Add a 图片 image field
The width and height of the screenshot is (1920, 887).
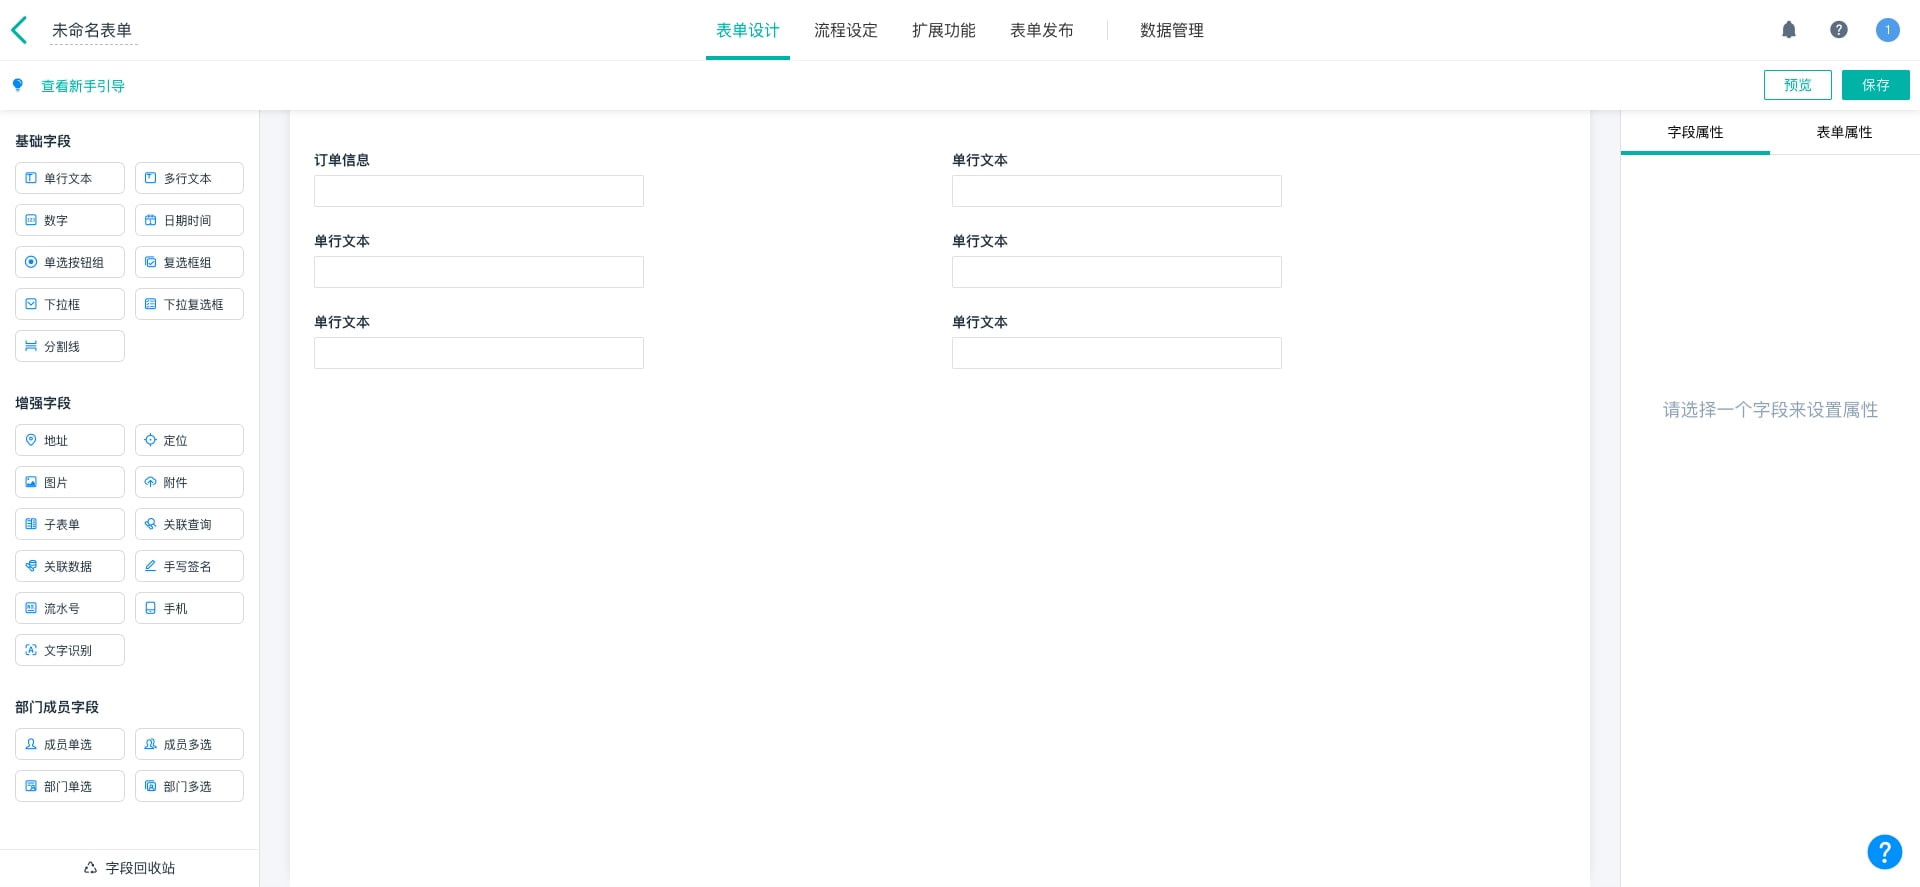tap(70, 482)
